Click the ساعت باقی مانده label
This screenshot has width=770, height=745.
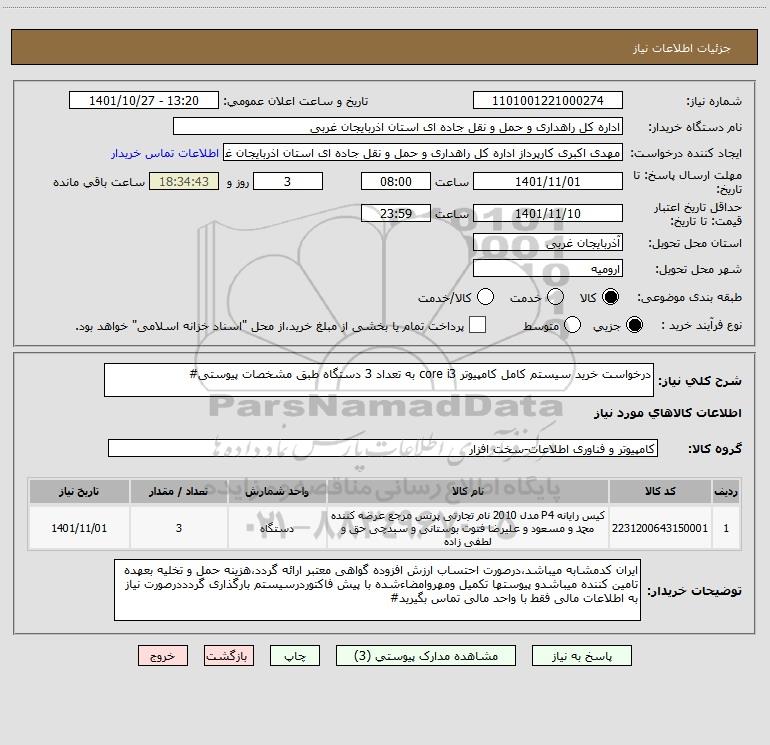tap(99, 182)
